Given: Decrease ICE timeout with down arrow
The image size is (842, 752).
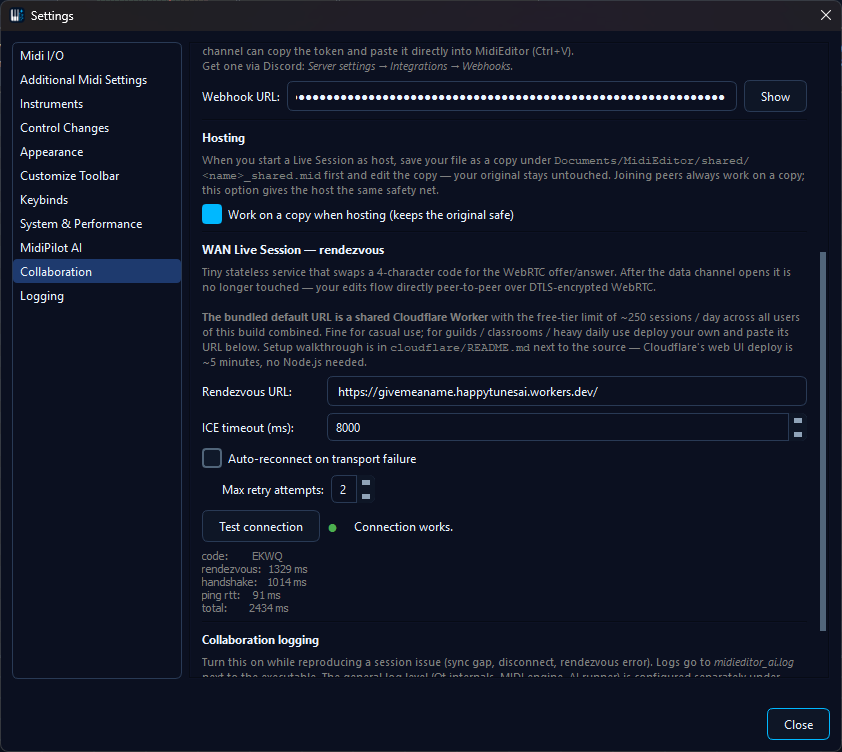Looking at the screenshot, I should point(798,435).
